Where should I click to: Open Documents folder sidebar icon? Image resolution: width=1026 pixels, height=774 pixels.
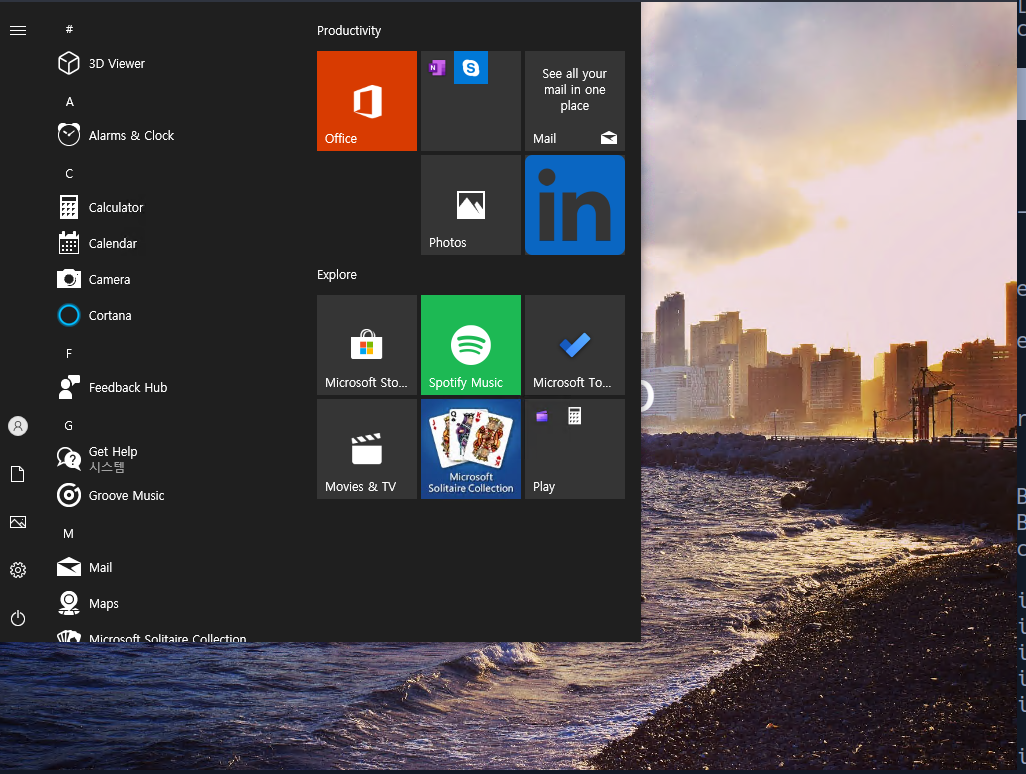[18, 474]
